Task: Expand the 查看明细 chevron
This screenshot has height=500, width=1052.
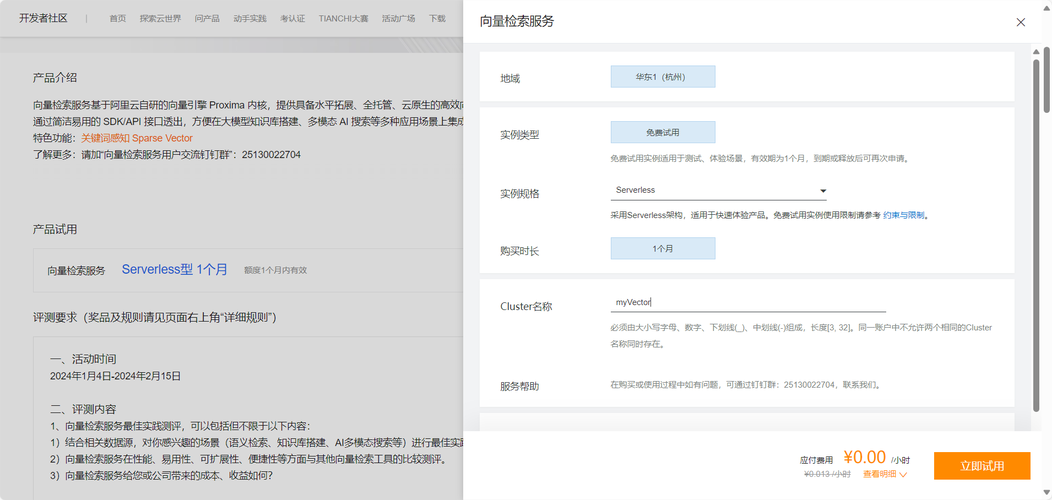Action: 902,474
